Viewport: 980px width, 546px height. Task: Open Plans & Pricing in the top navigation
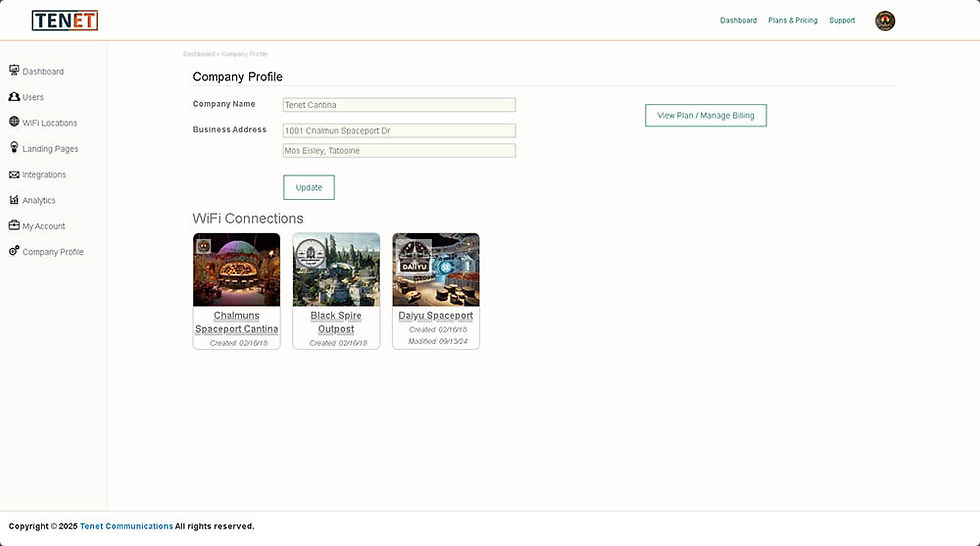[792, 21]
